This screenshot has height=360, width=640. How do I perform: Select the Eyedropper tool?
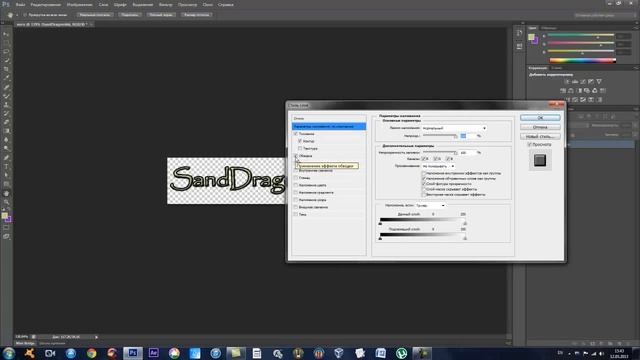coord(6,78)
